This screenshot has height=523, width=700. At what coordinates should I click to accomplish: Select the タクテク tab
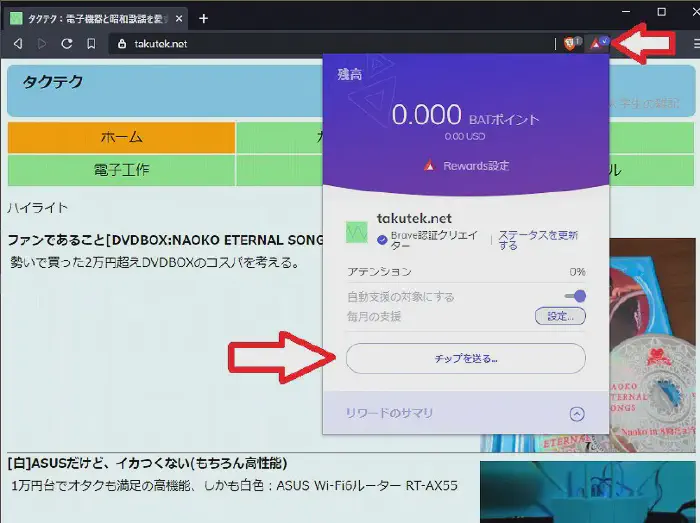click(x=96, y=19)
